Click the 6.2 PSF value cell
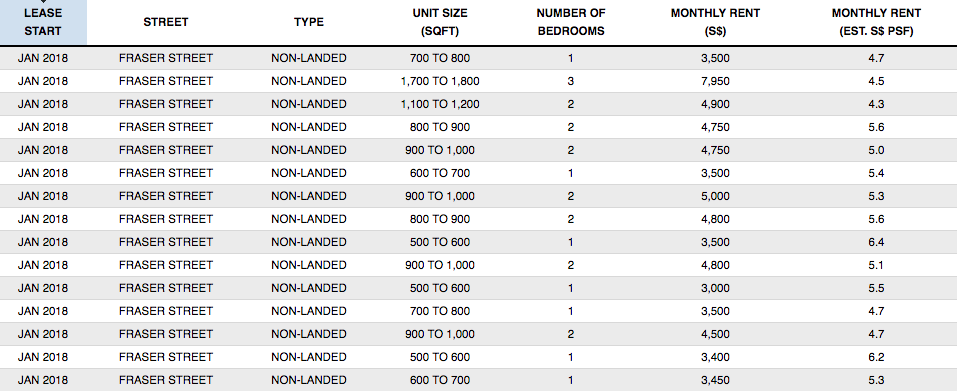The height and width of the screenshot is (391, 959). point(876,357)
